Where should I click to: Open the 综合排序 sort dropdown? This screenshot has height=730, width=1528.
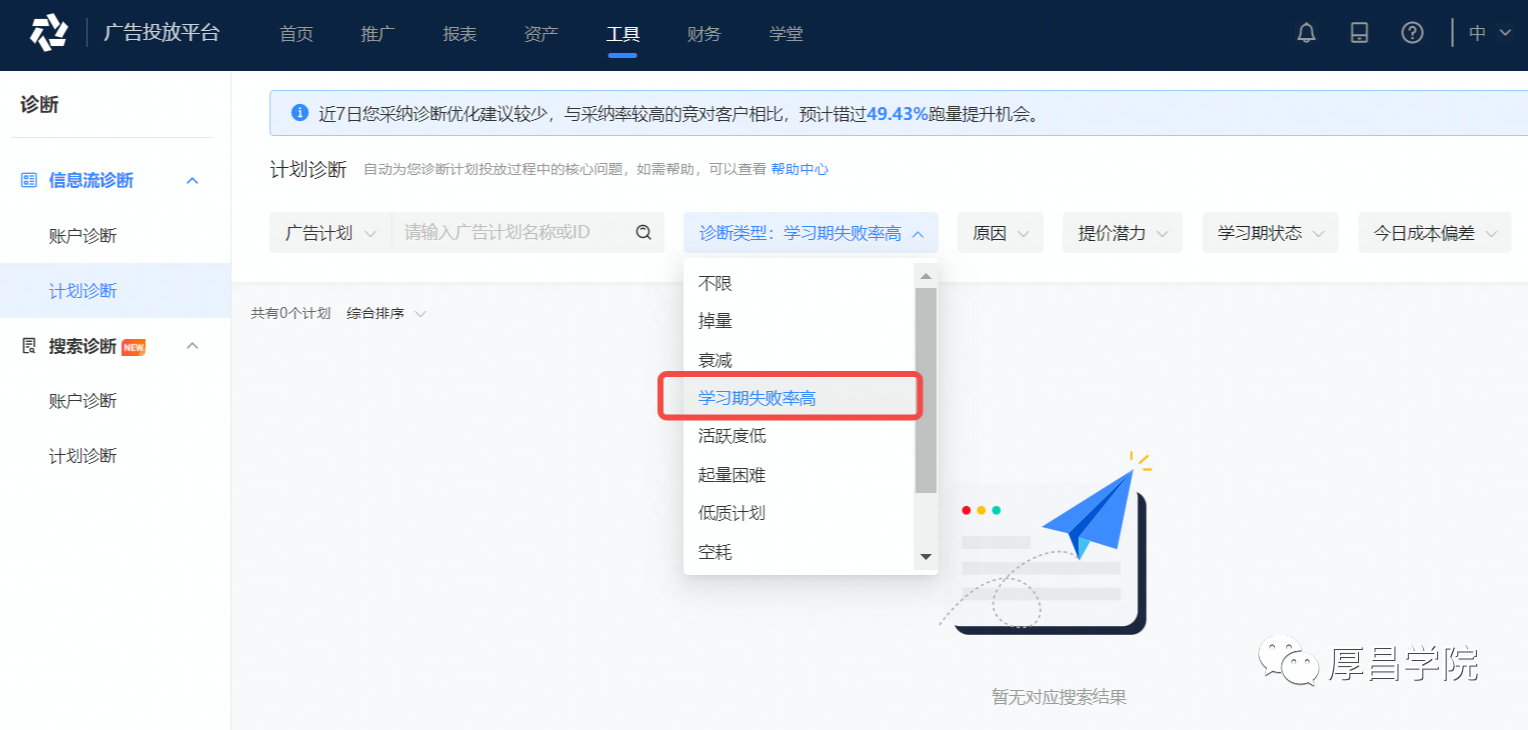(x=386, y=314)
